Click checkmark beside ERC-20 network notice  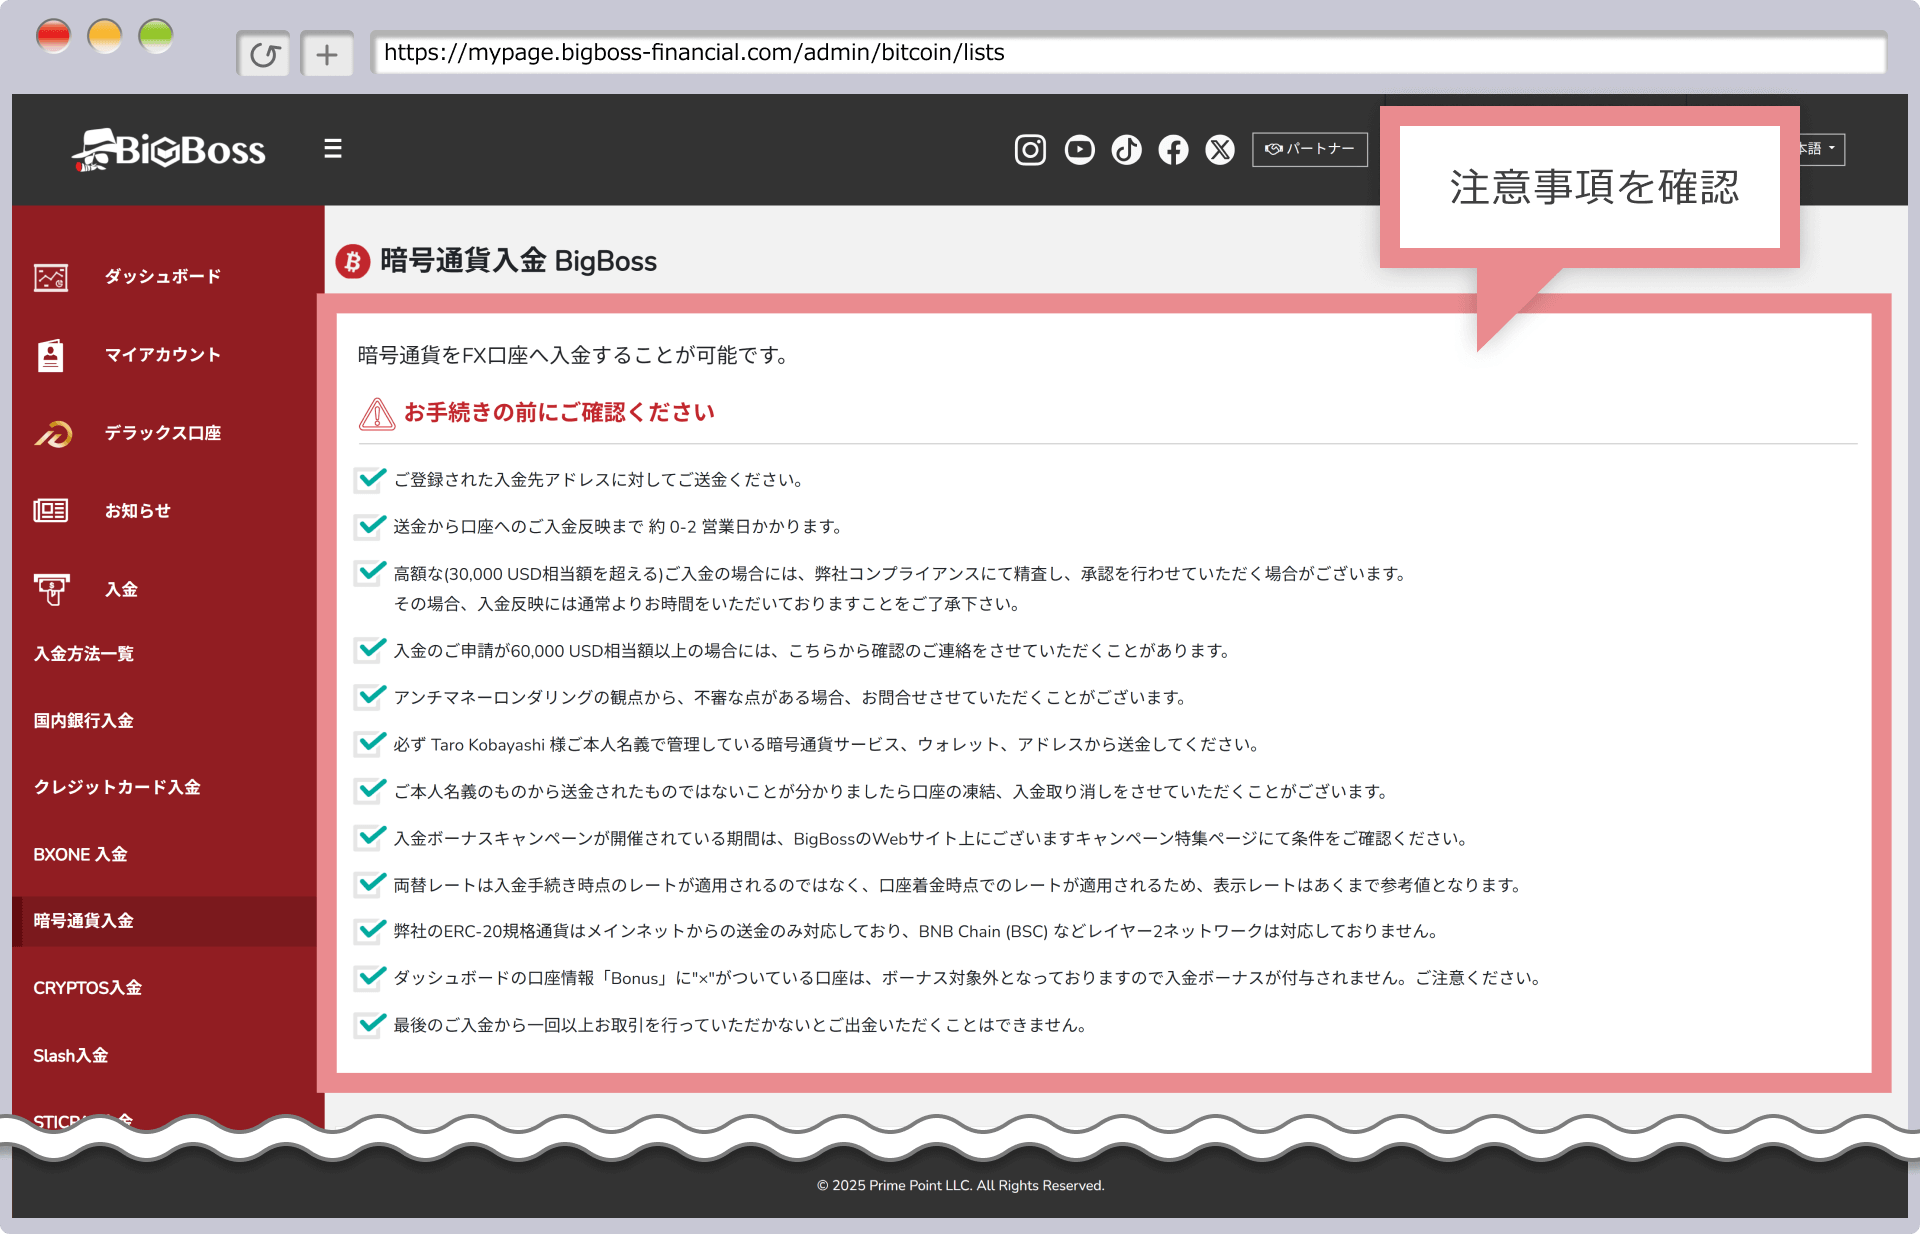pos(370,931)
